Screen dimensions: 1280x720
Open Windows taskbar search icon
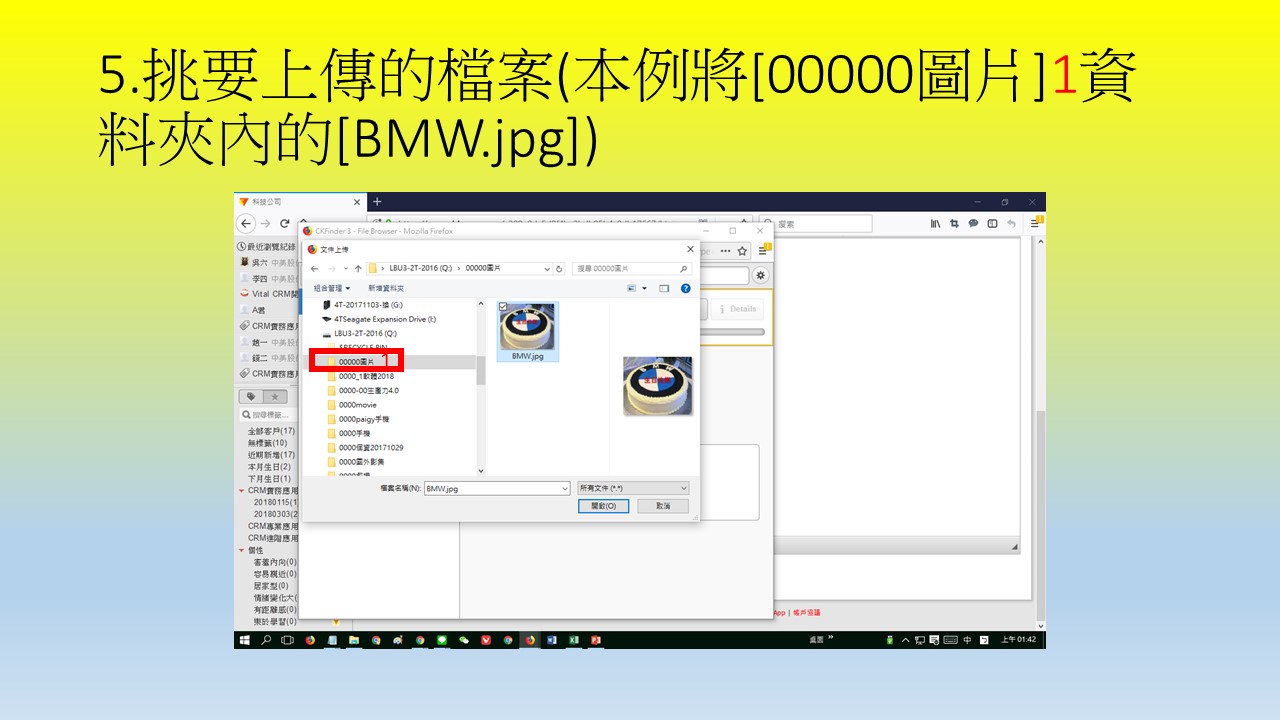[266, 640]
